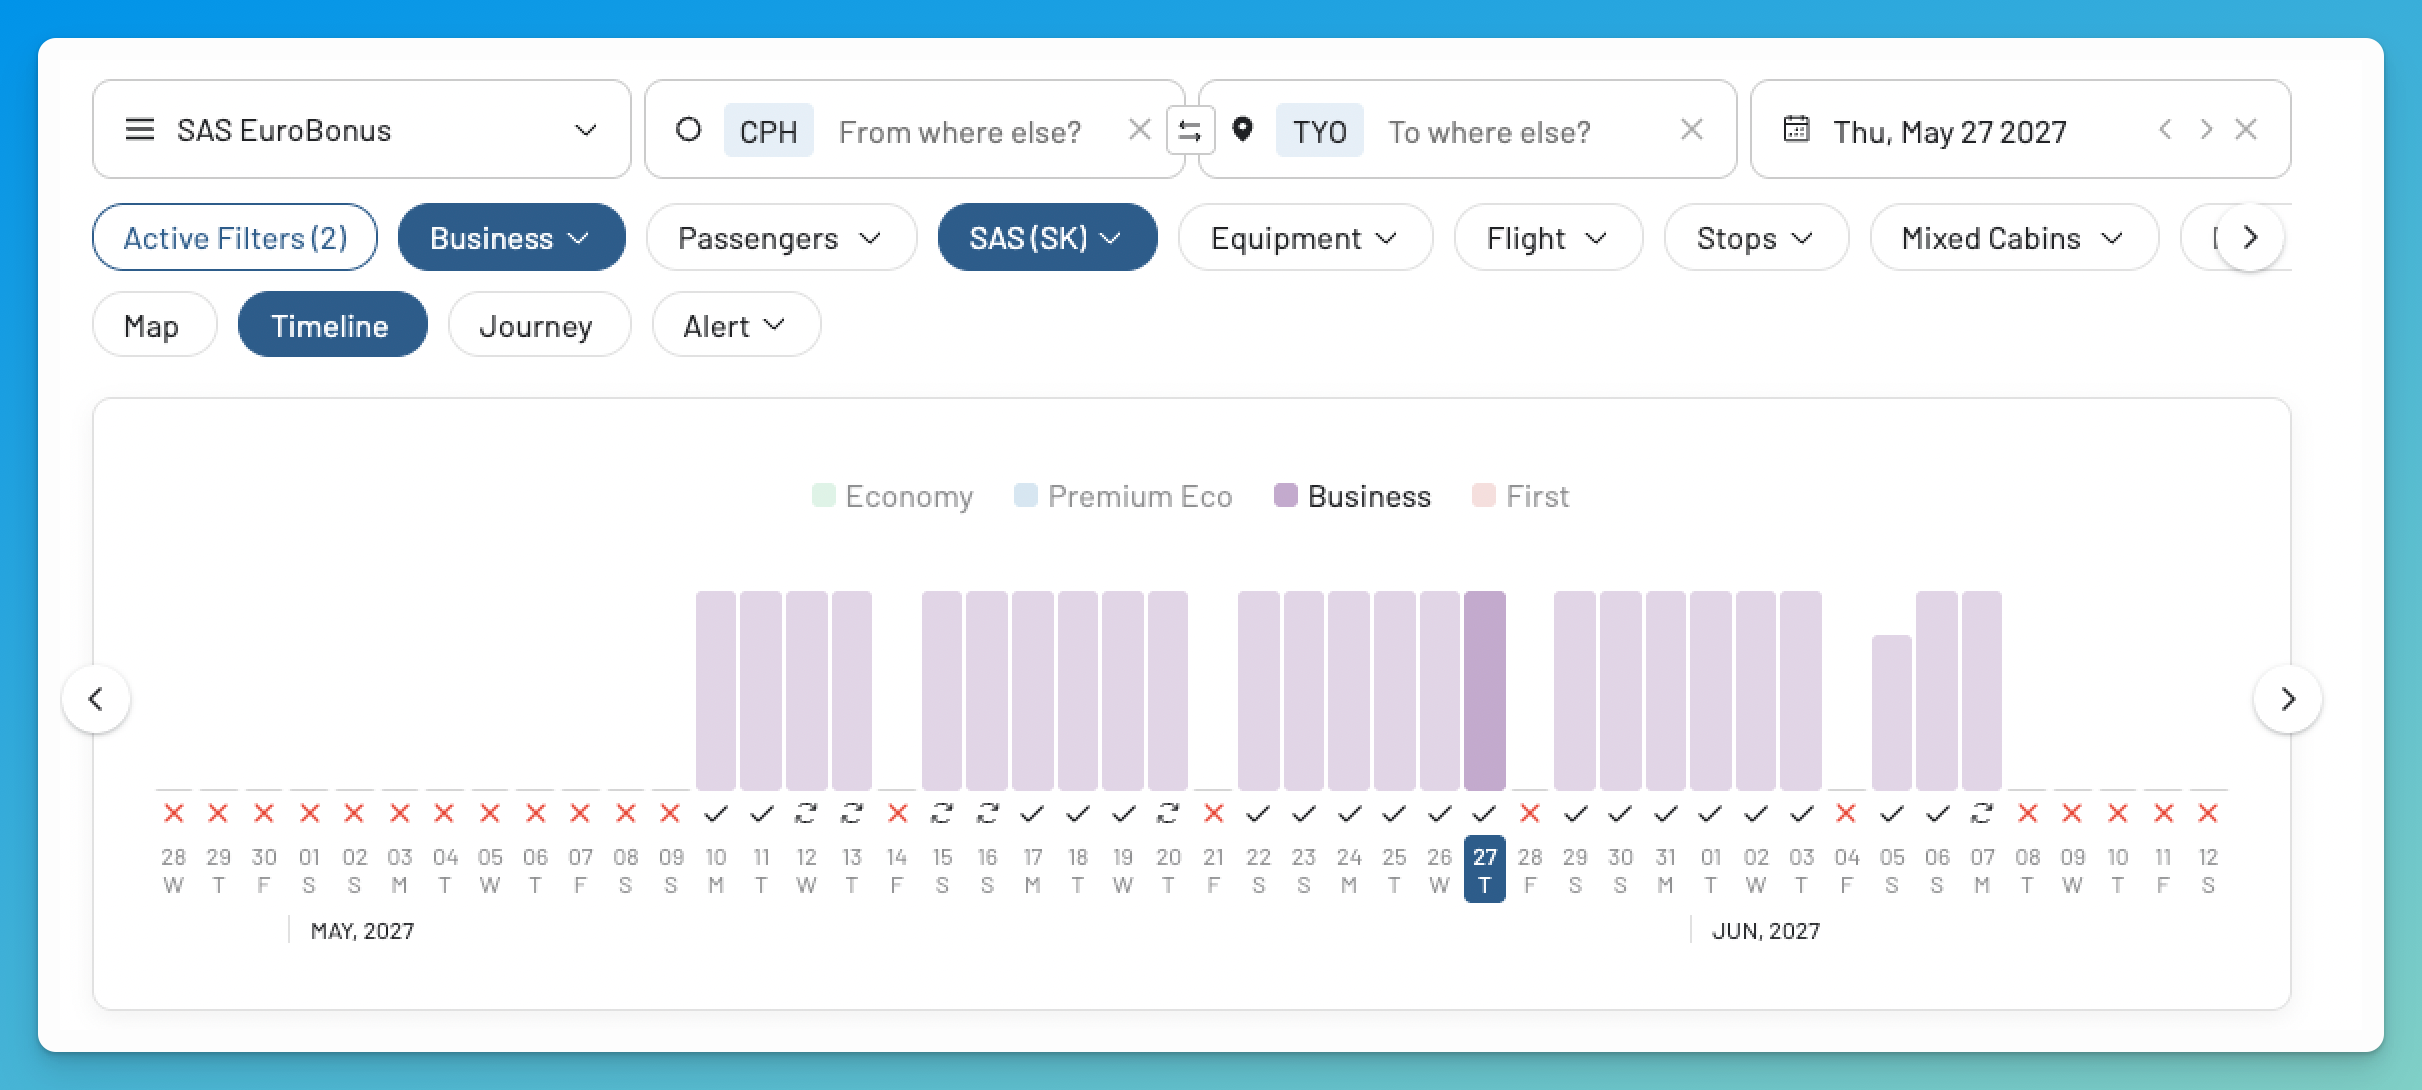2422x1090 pixels.
Task: Click the red X under May 21
Action: (1213, 814)
